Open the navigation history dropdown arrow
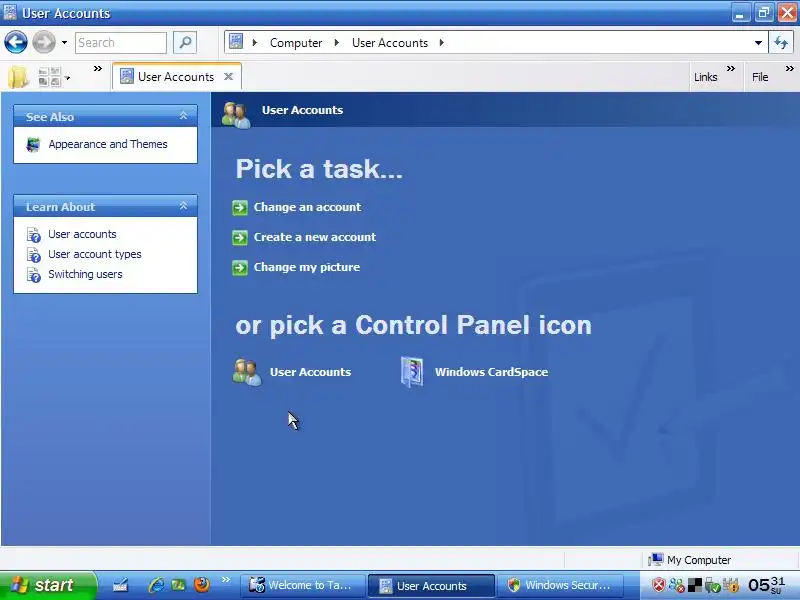This screenshot has height=600, width=800. coord(64,42)
